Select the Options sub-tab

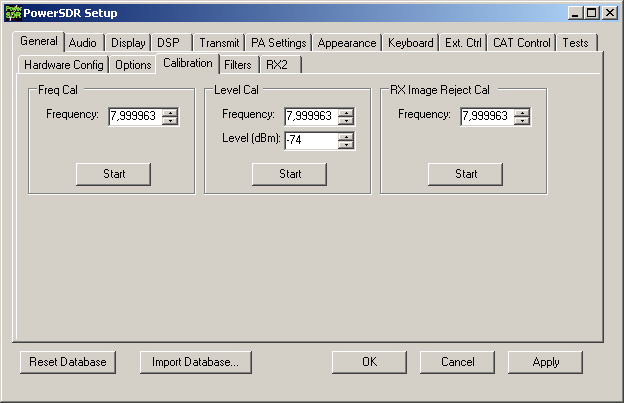[x=133, y=65]
